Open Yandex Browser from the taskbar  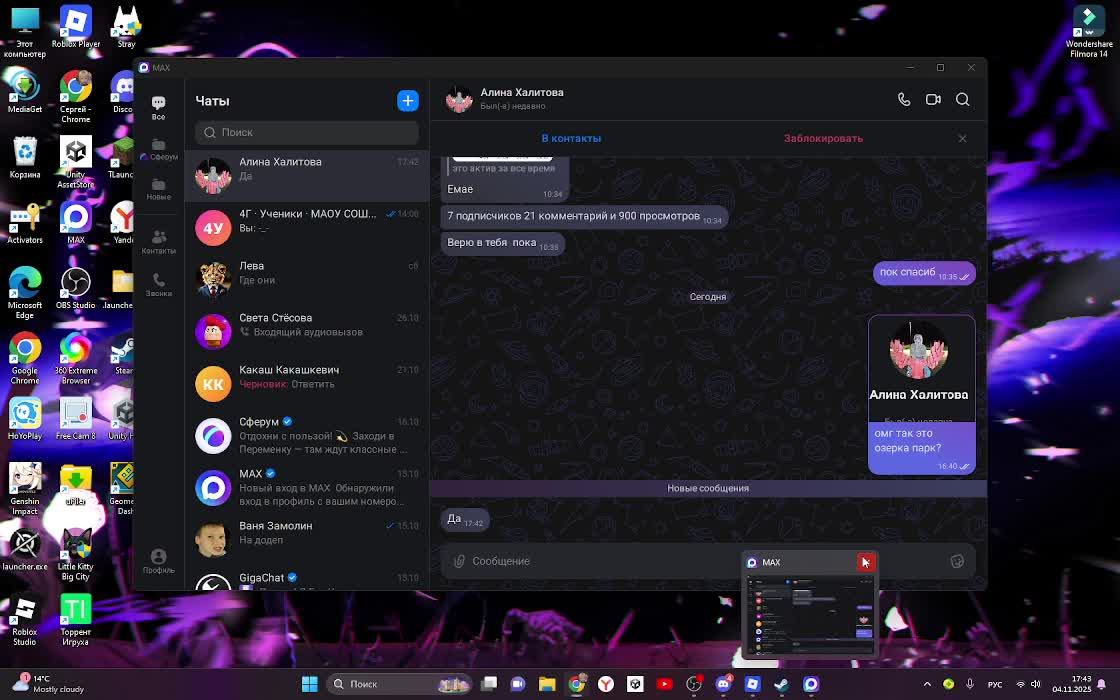tap(606, 684)
